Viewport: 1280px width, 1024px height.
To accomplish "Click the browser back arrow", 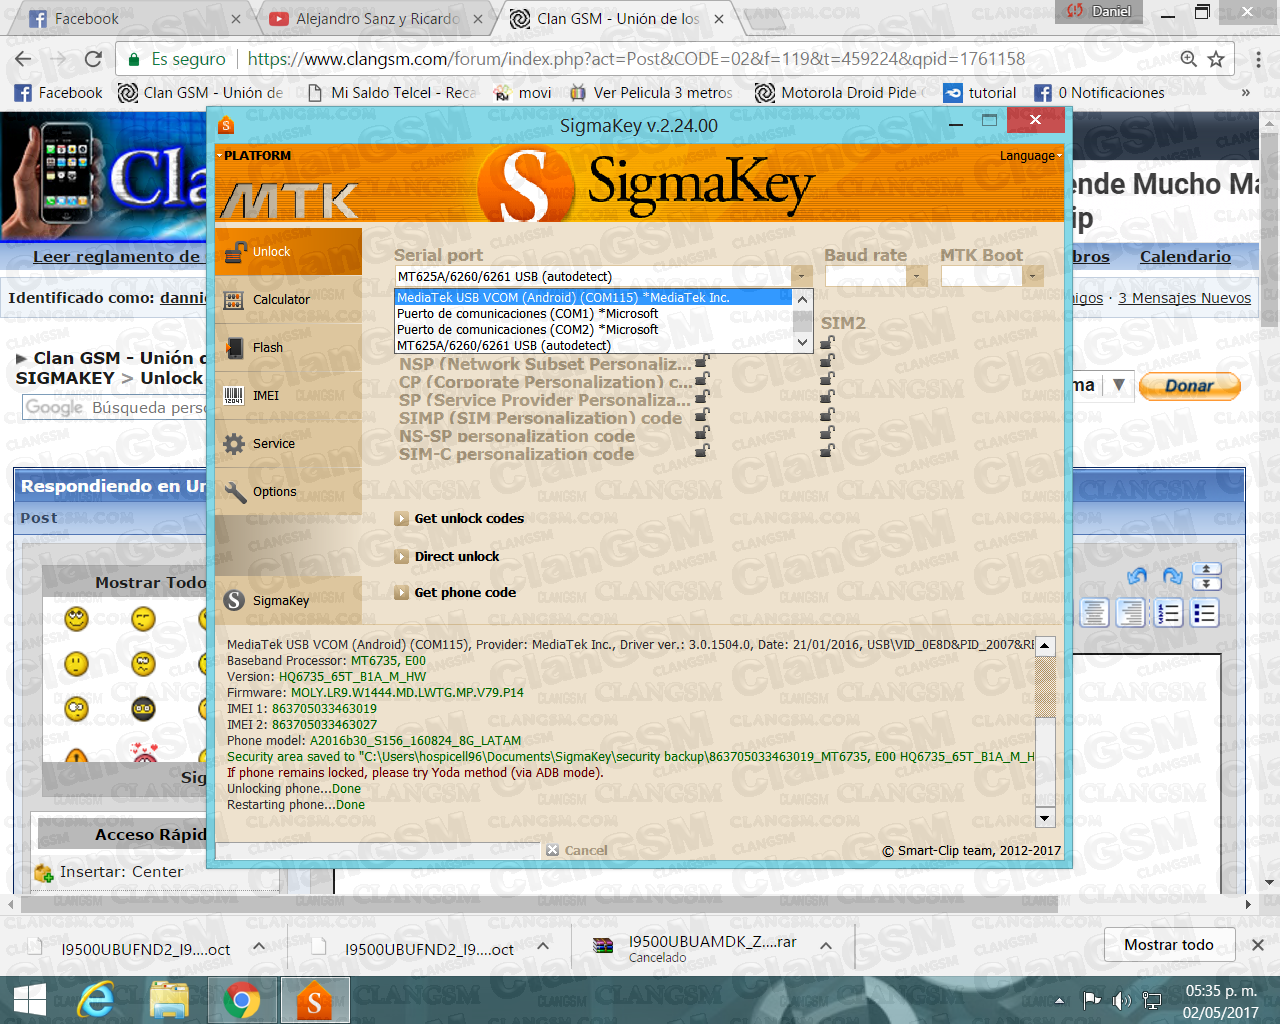I will pos(23,59).
